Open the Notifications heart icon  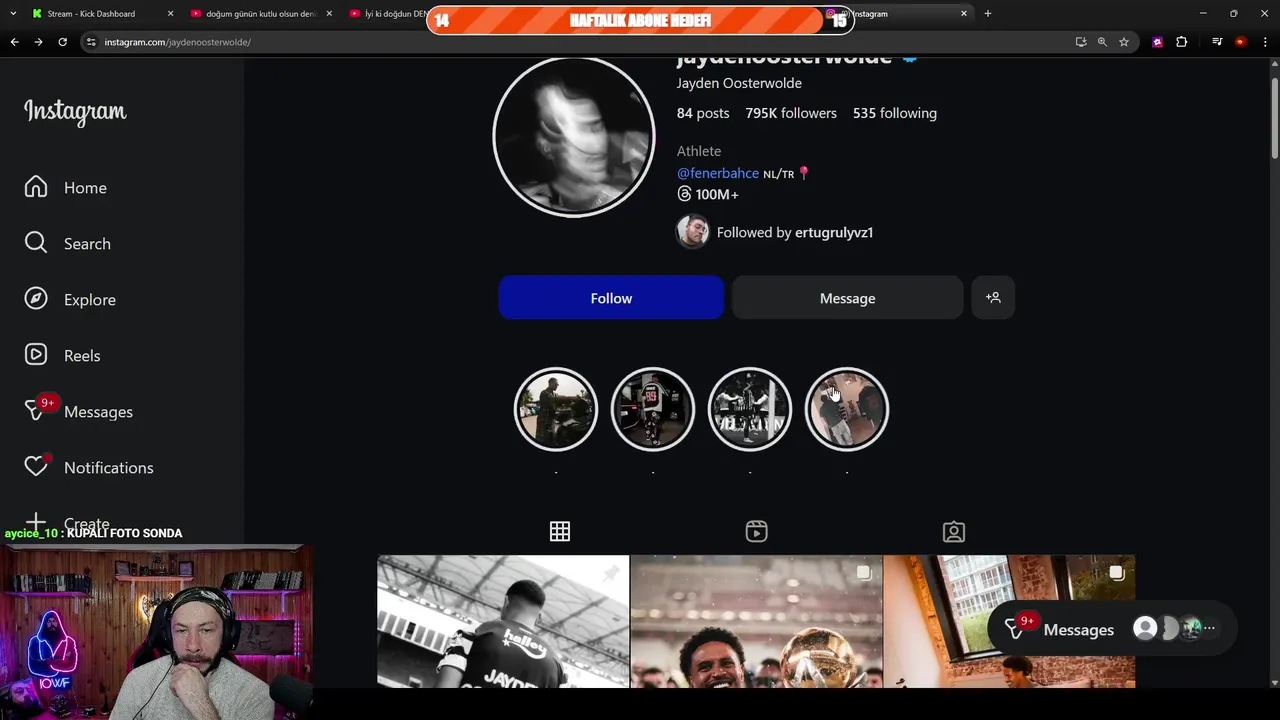click(x=36, y=466)
